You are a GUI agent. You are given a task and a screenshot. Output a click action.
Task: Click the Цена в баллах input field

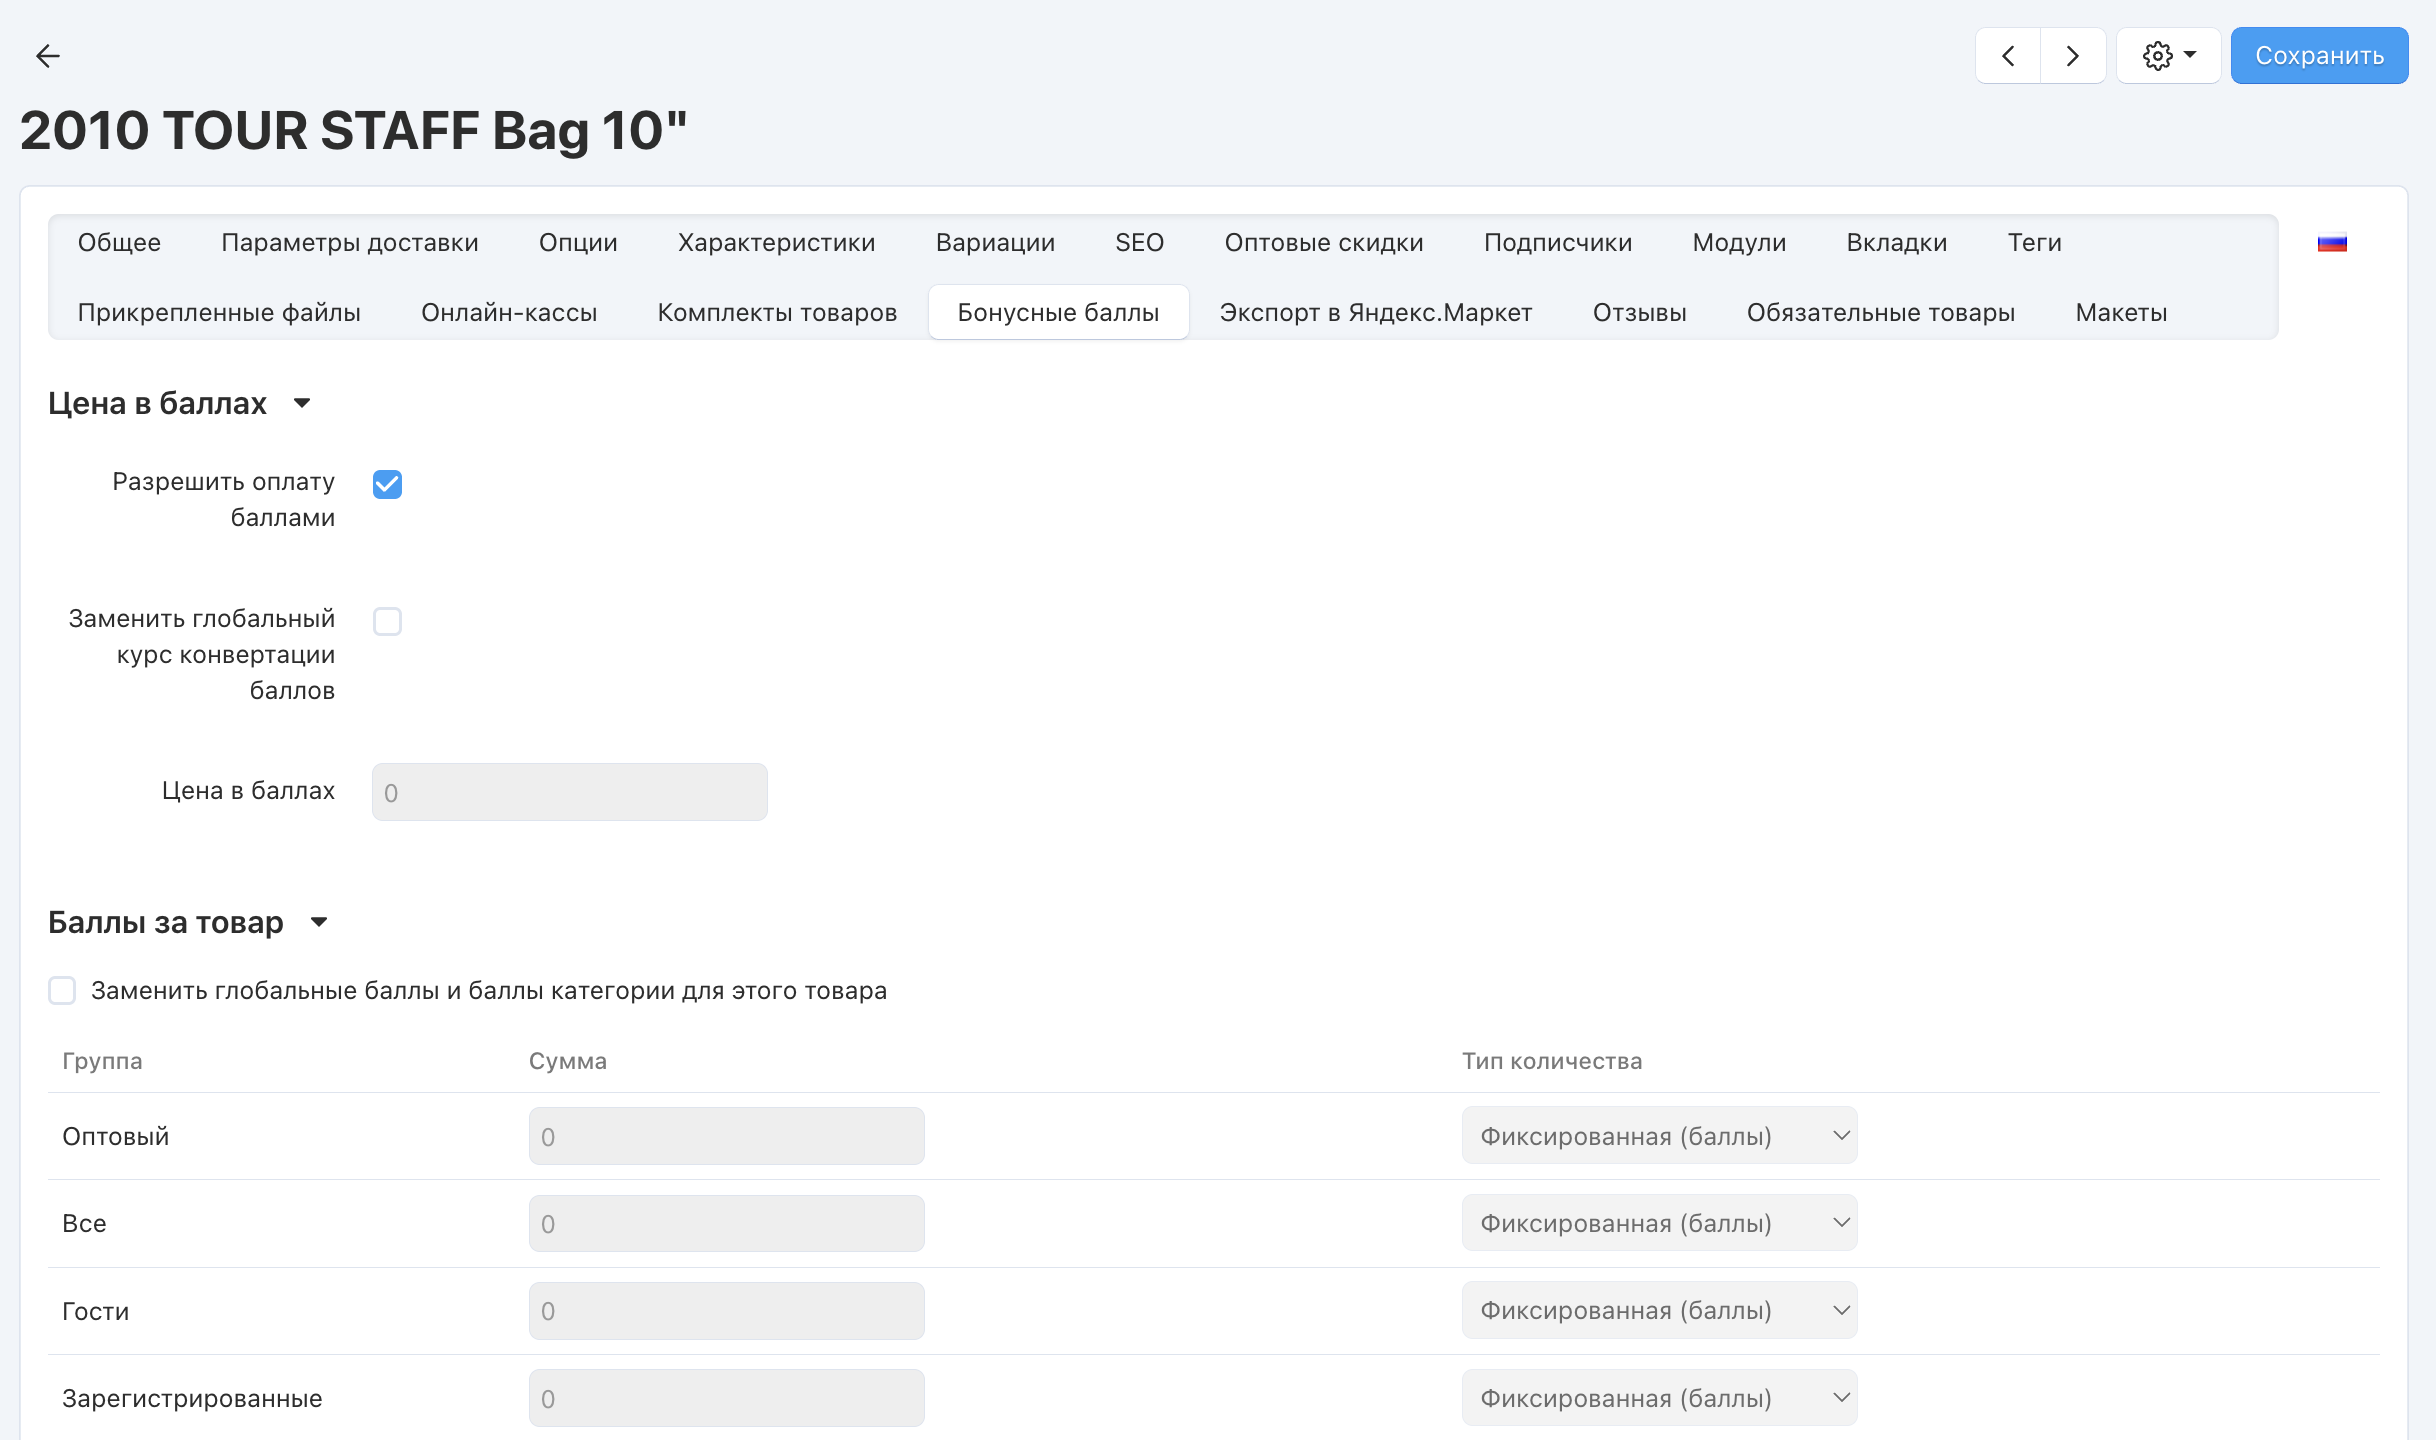pos(569,793)
